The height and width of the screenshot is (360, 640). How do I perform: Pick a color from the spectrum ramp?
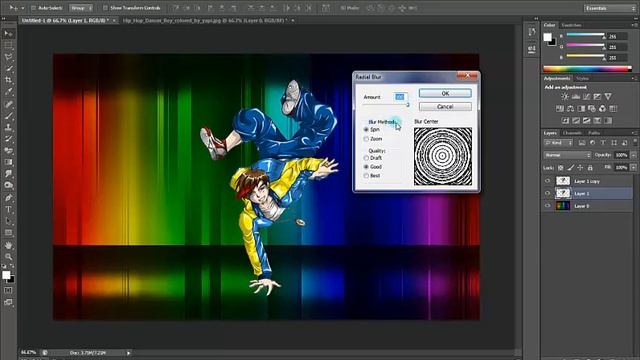click(x=587, y=69)
